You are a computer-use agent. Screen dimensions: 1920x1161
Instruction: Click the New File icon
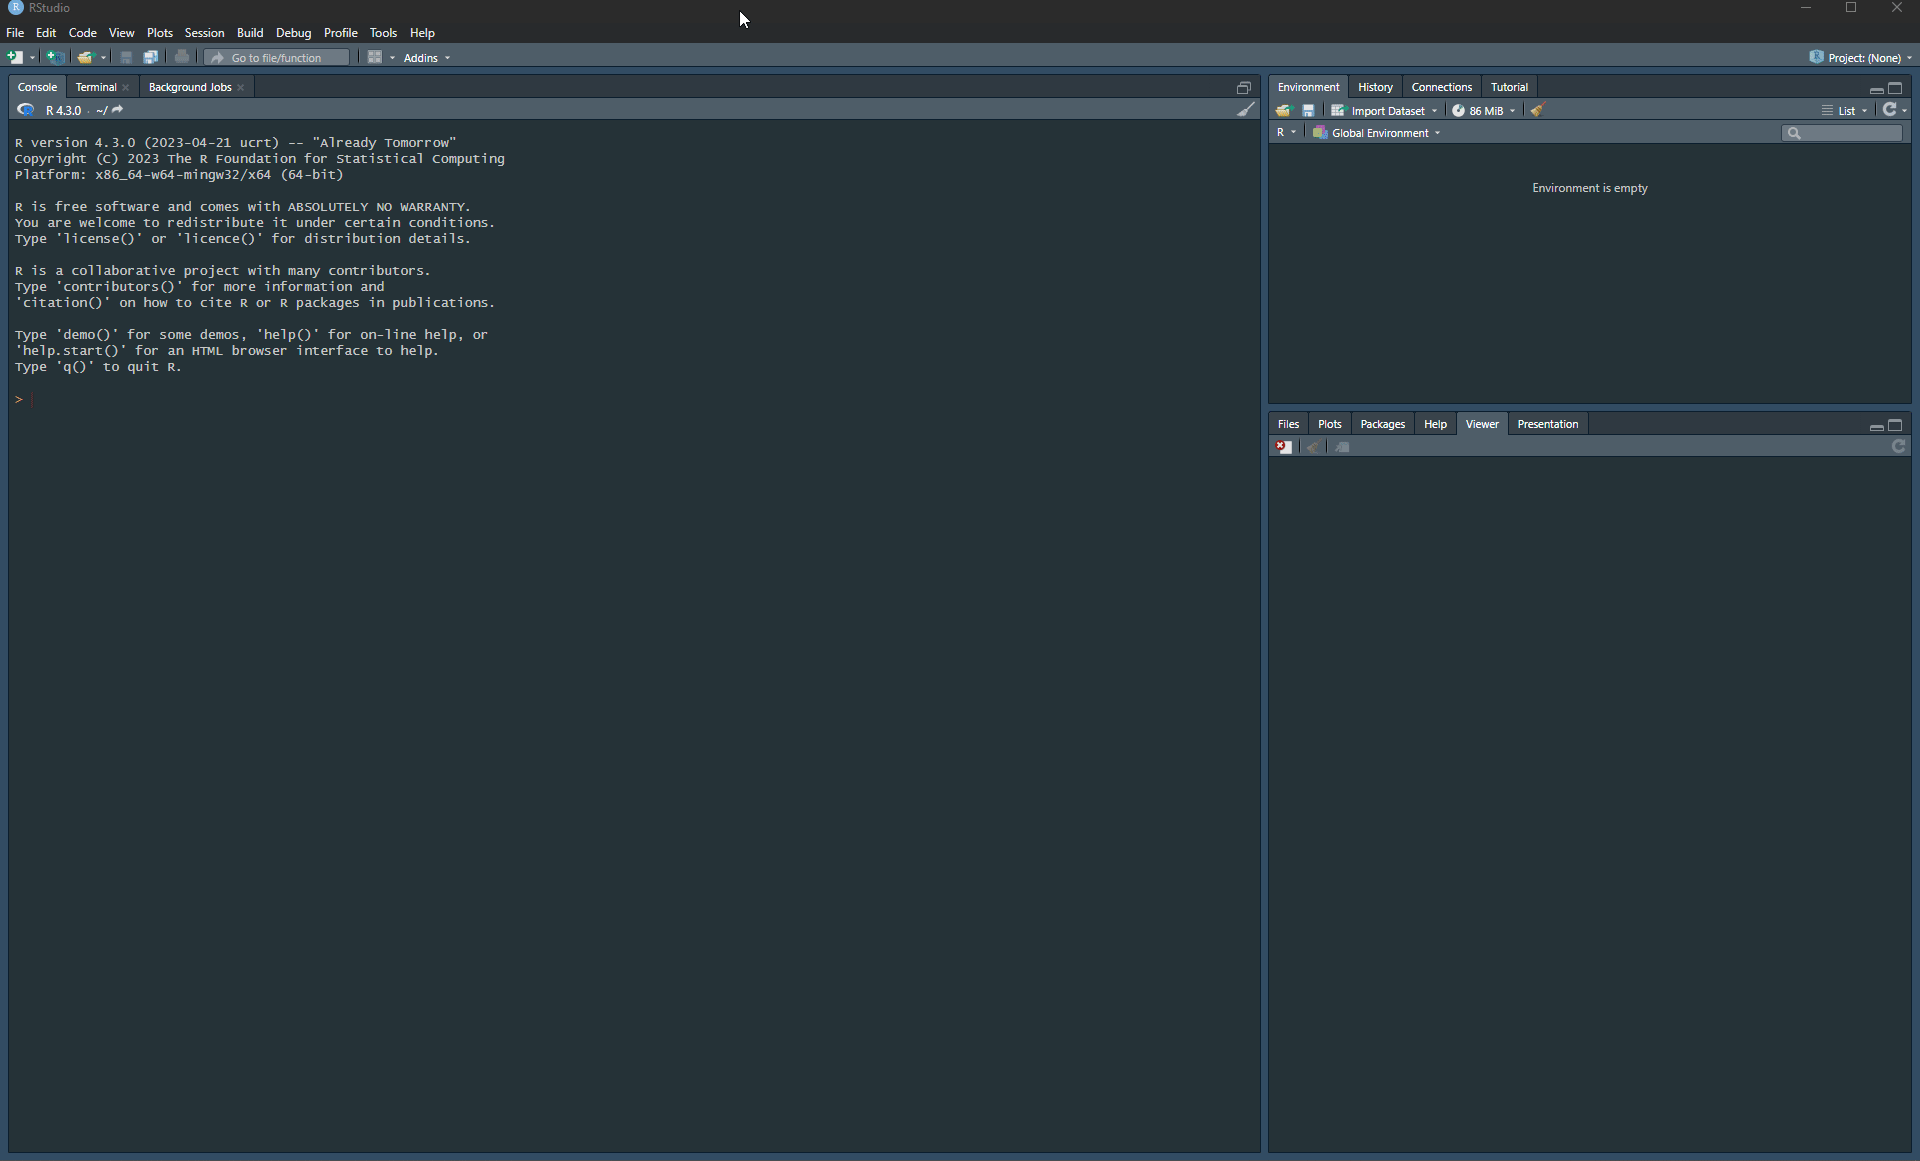15,58
